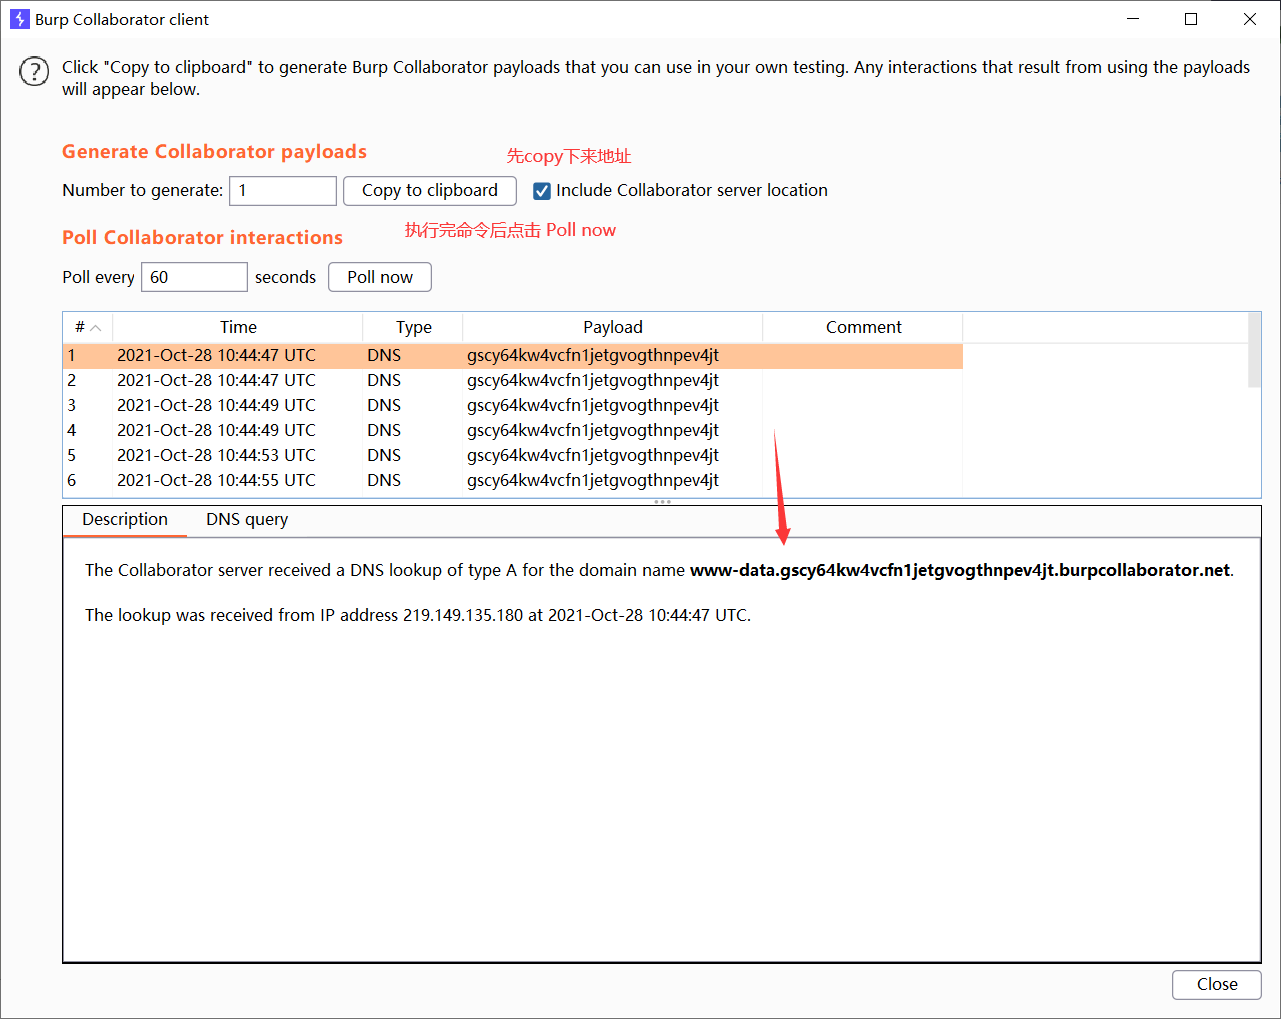Click the split pane divider dots handle
This screenshot has height=1019, width=1281.
(662, 502)
